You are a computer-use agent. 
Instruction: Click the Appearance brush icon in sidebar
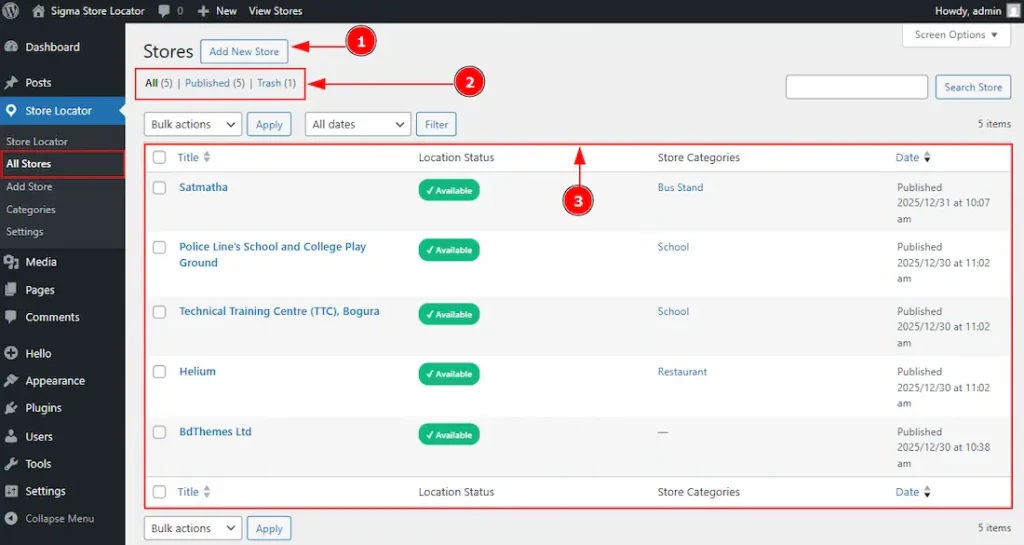point(11,381)
